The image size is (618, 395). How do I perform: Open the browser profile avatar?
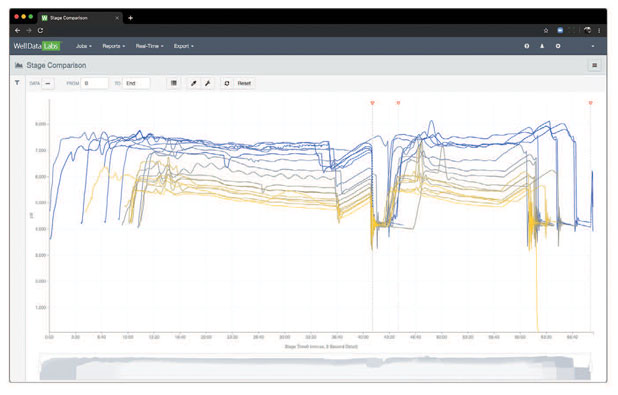point(587,30)
